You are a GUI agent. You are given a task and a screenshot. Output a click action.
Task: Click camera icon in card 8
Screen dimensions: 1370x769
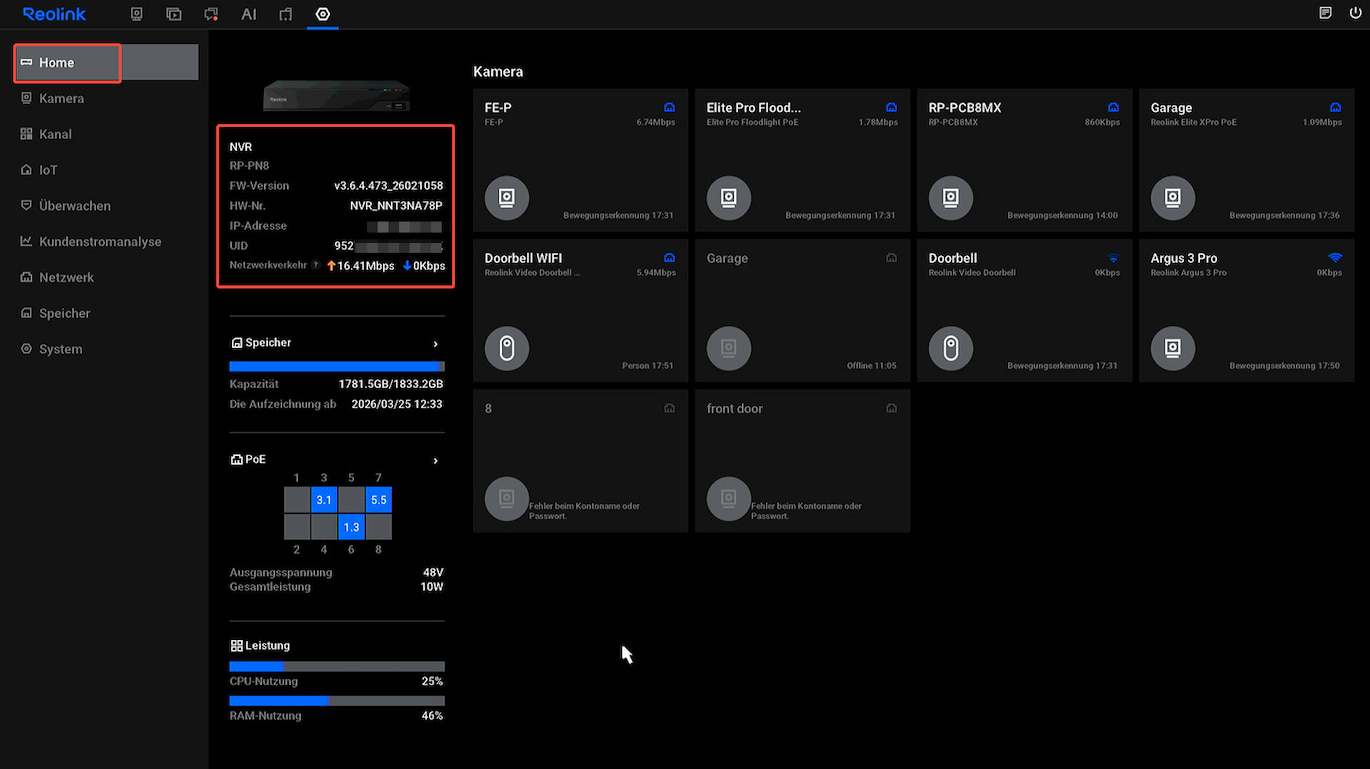click(x=507, y=498)
